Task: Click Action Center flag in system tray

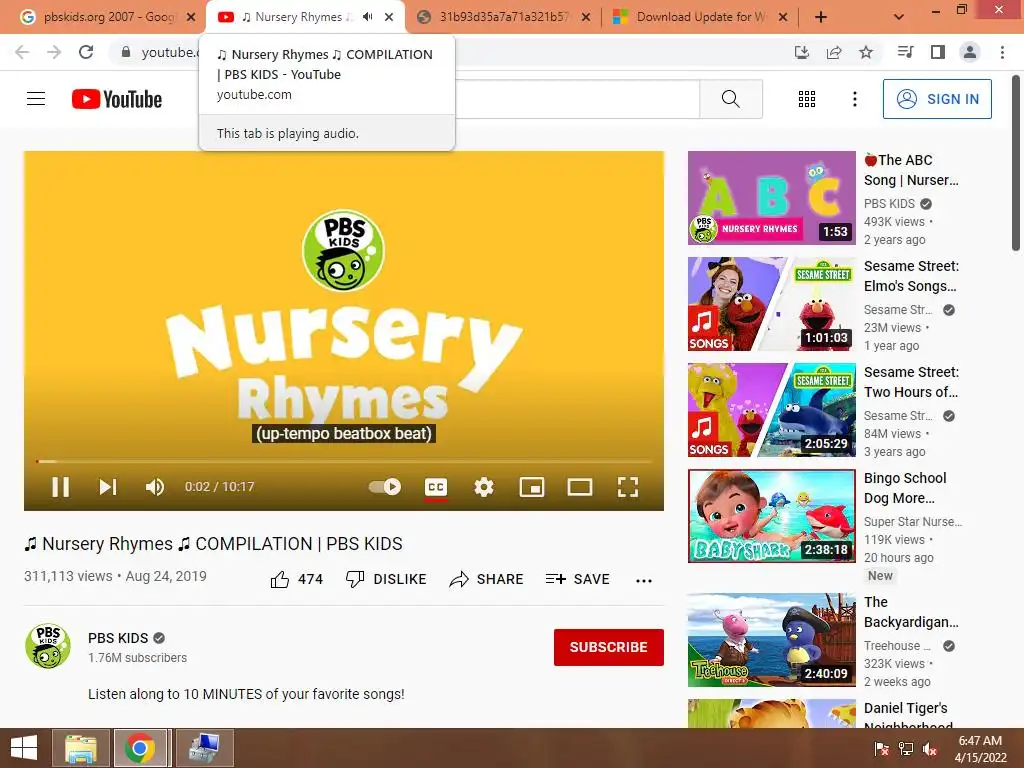Action: click(x=881, y=749)
